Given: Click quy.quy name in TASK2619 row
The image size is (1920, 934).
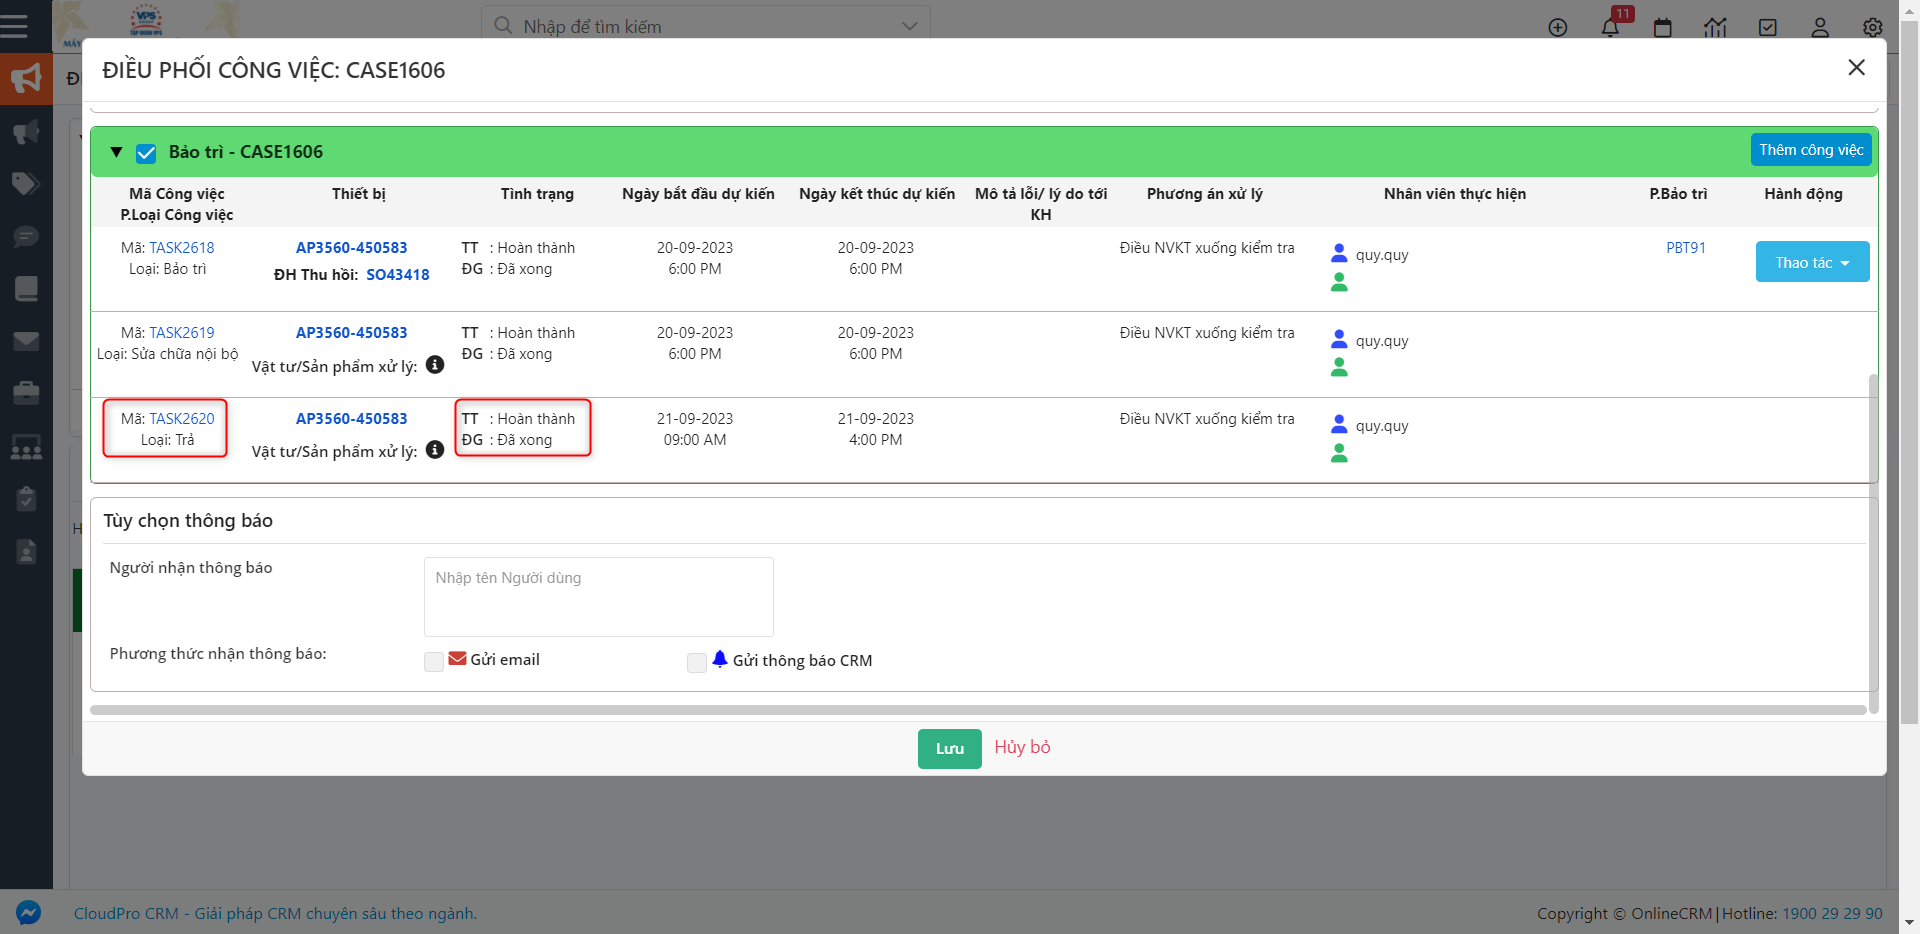Looking at the screenshot, I should coord(1382,341).
